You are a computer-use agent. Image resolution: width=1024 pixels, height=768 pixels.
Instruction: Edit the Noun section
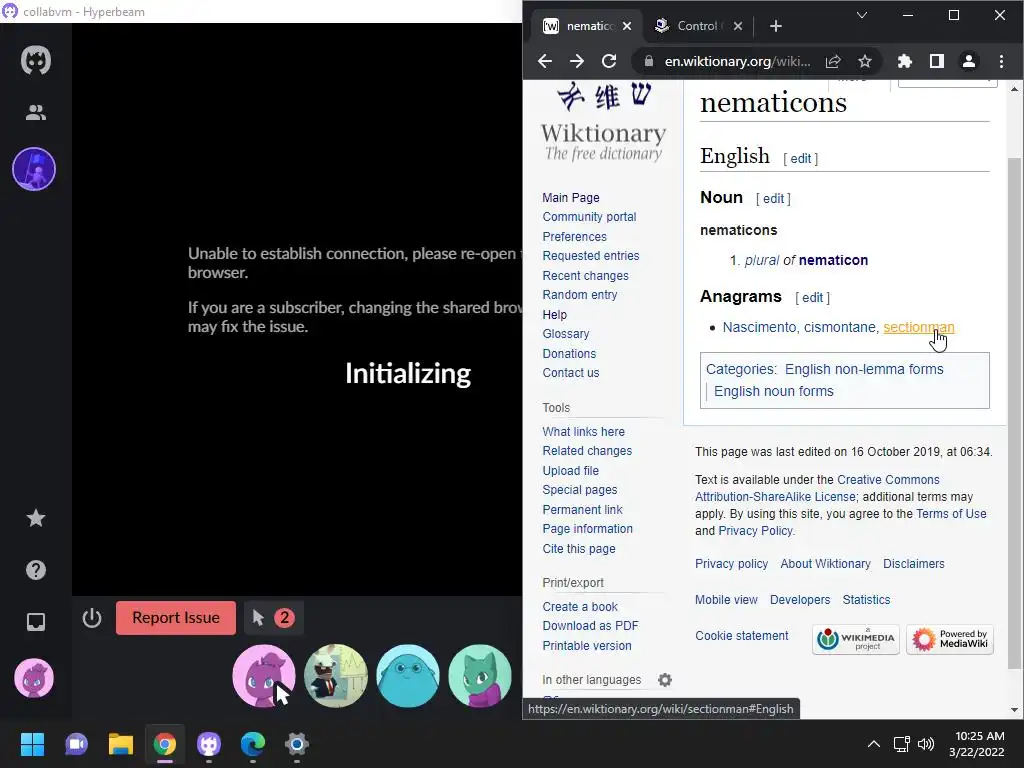773,199
